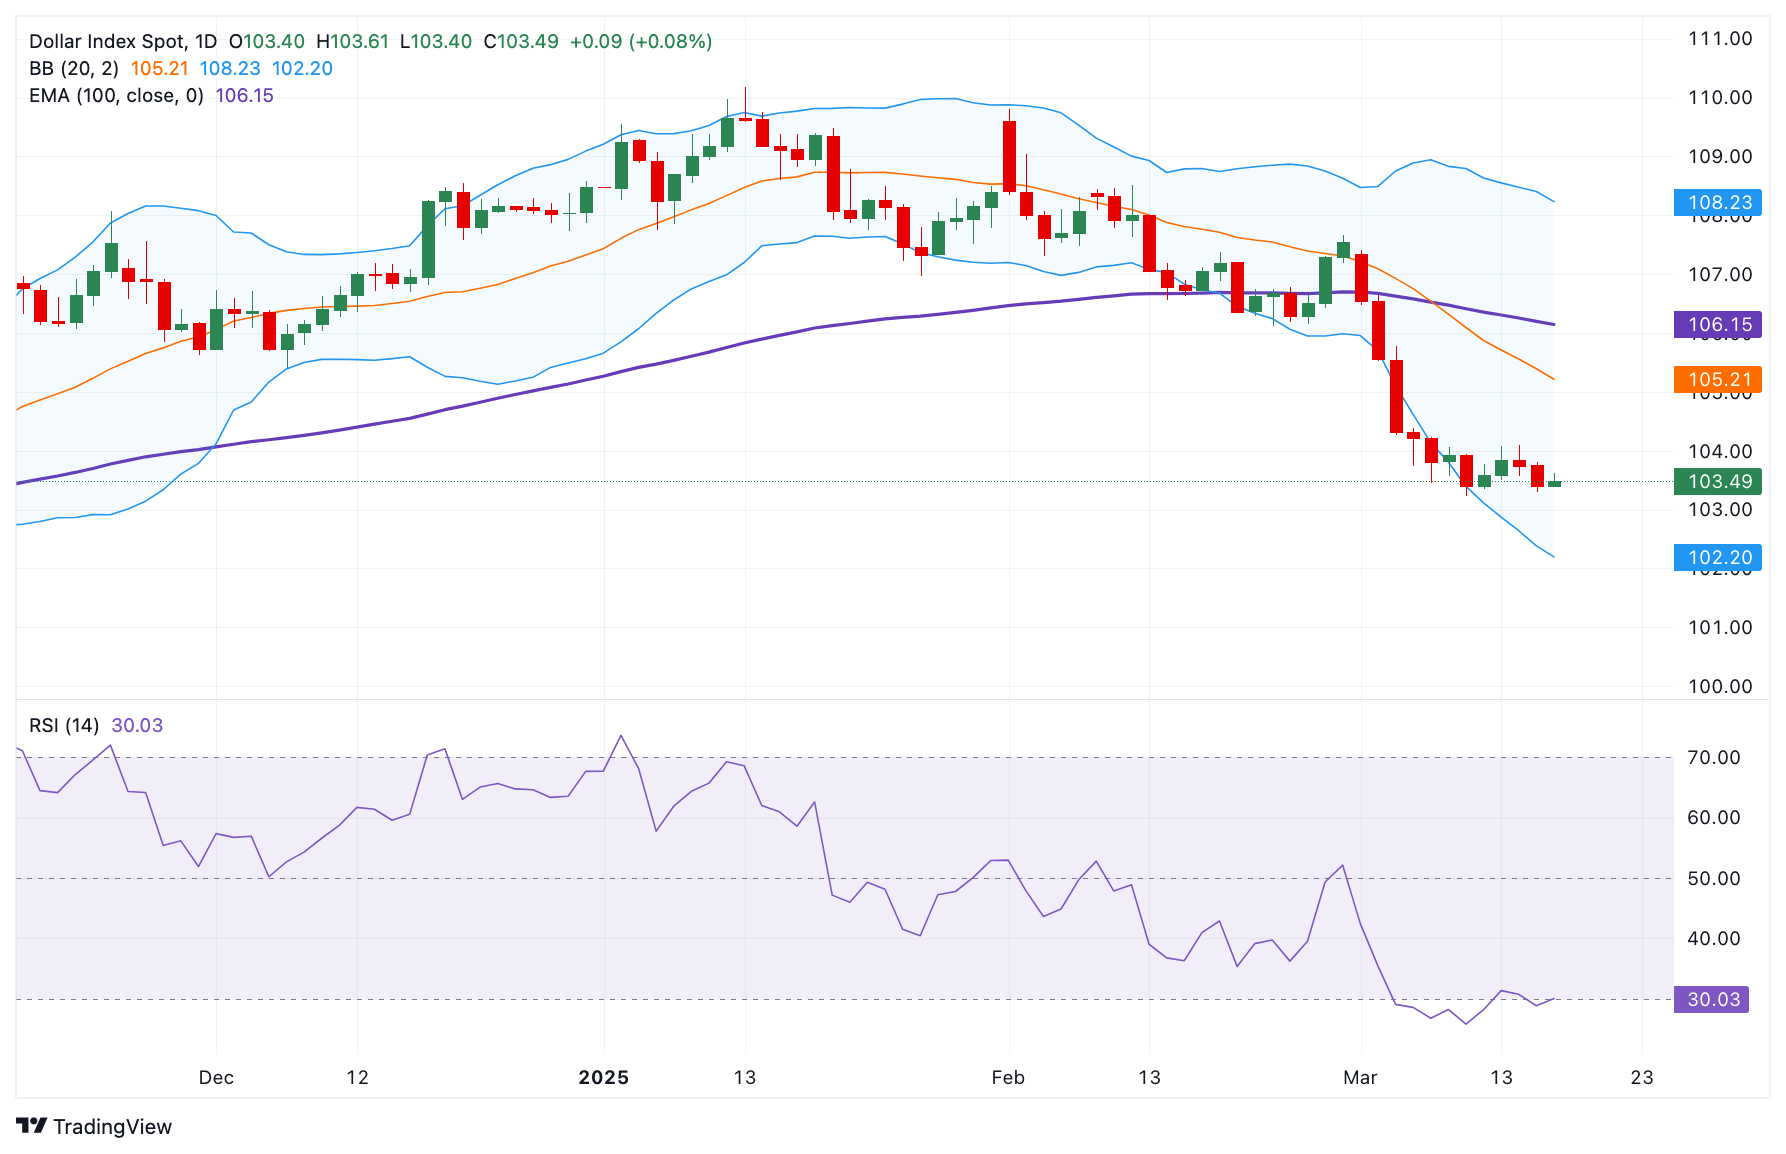Click the 2025 label on time axis

604,1077
